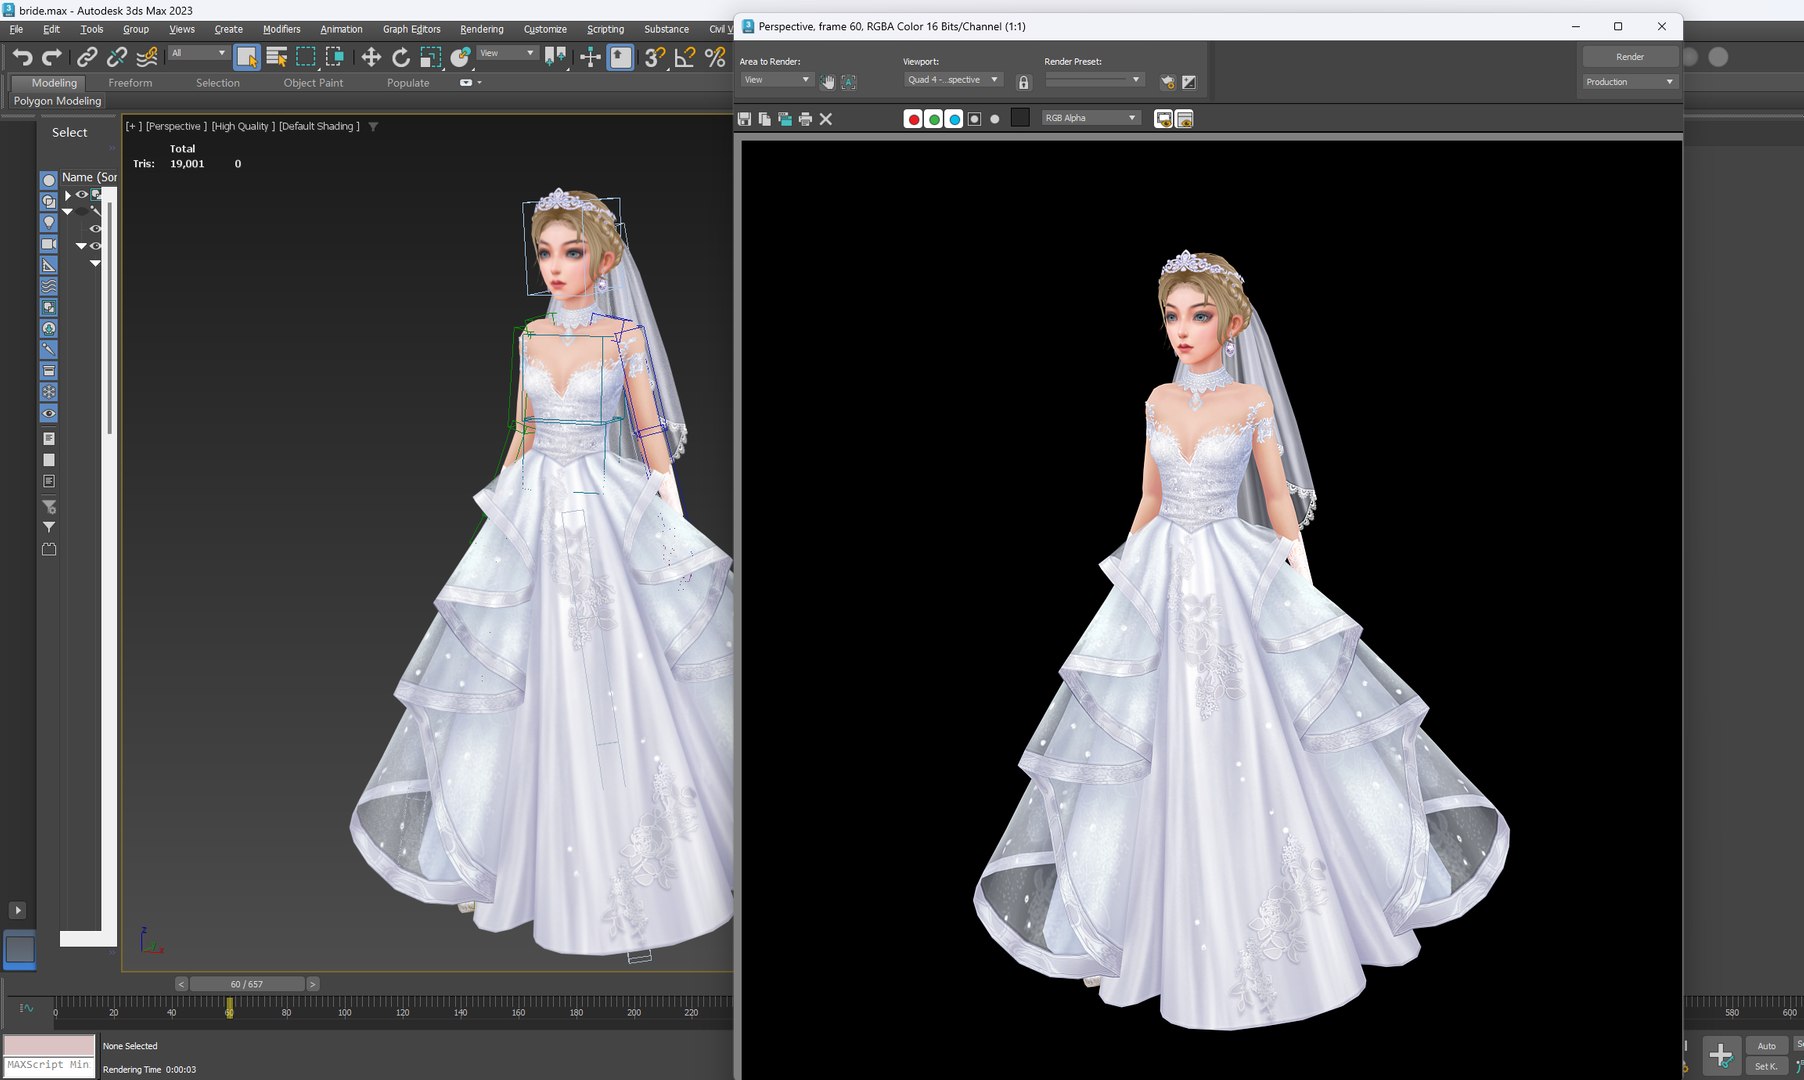
Task: Click the Render button
Action: 1630,57
